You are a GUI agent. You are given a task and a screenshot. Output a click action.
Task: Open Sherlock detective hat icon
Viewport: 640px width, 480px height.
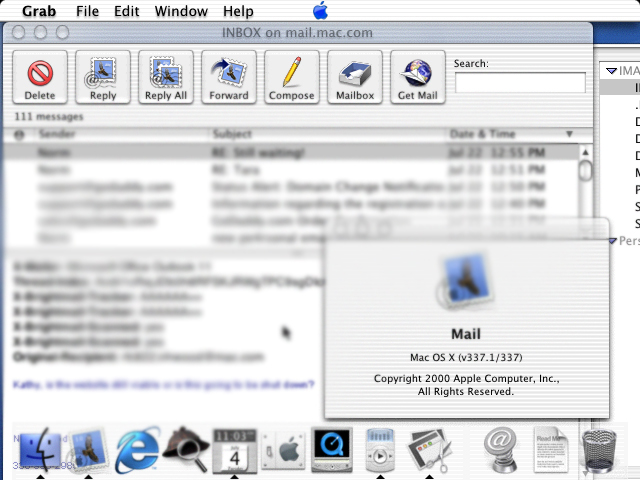186,450
